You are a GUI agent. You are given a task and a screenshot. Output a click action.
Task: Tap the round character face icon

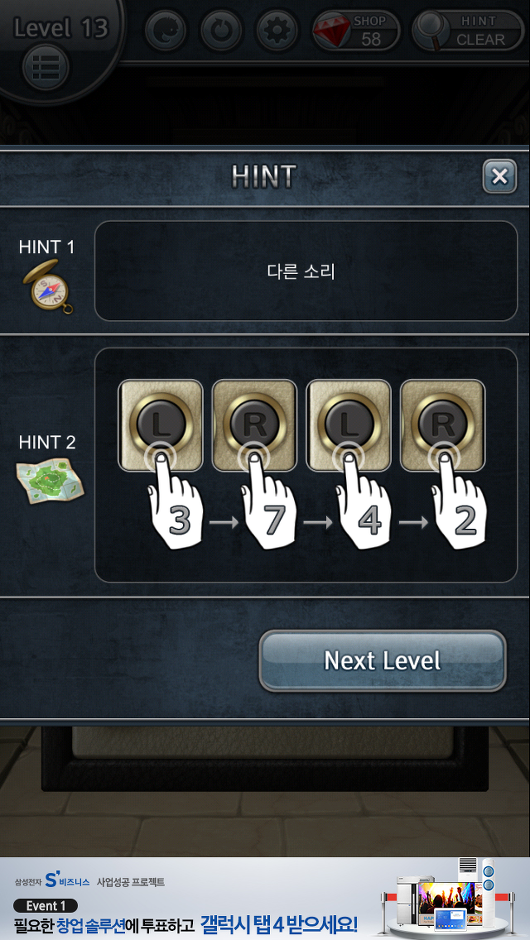click(166, 31)
